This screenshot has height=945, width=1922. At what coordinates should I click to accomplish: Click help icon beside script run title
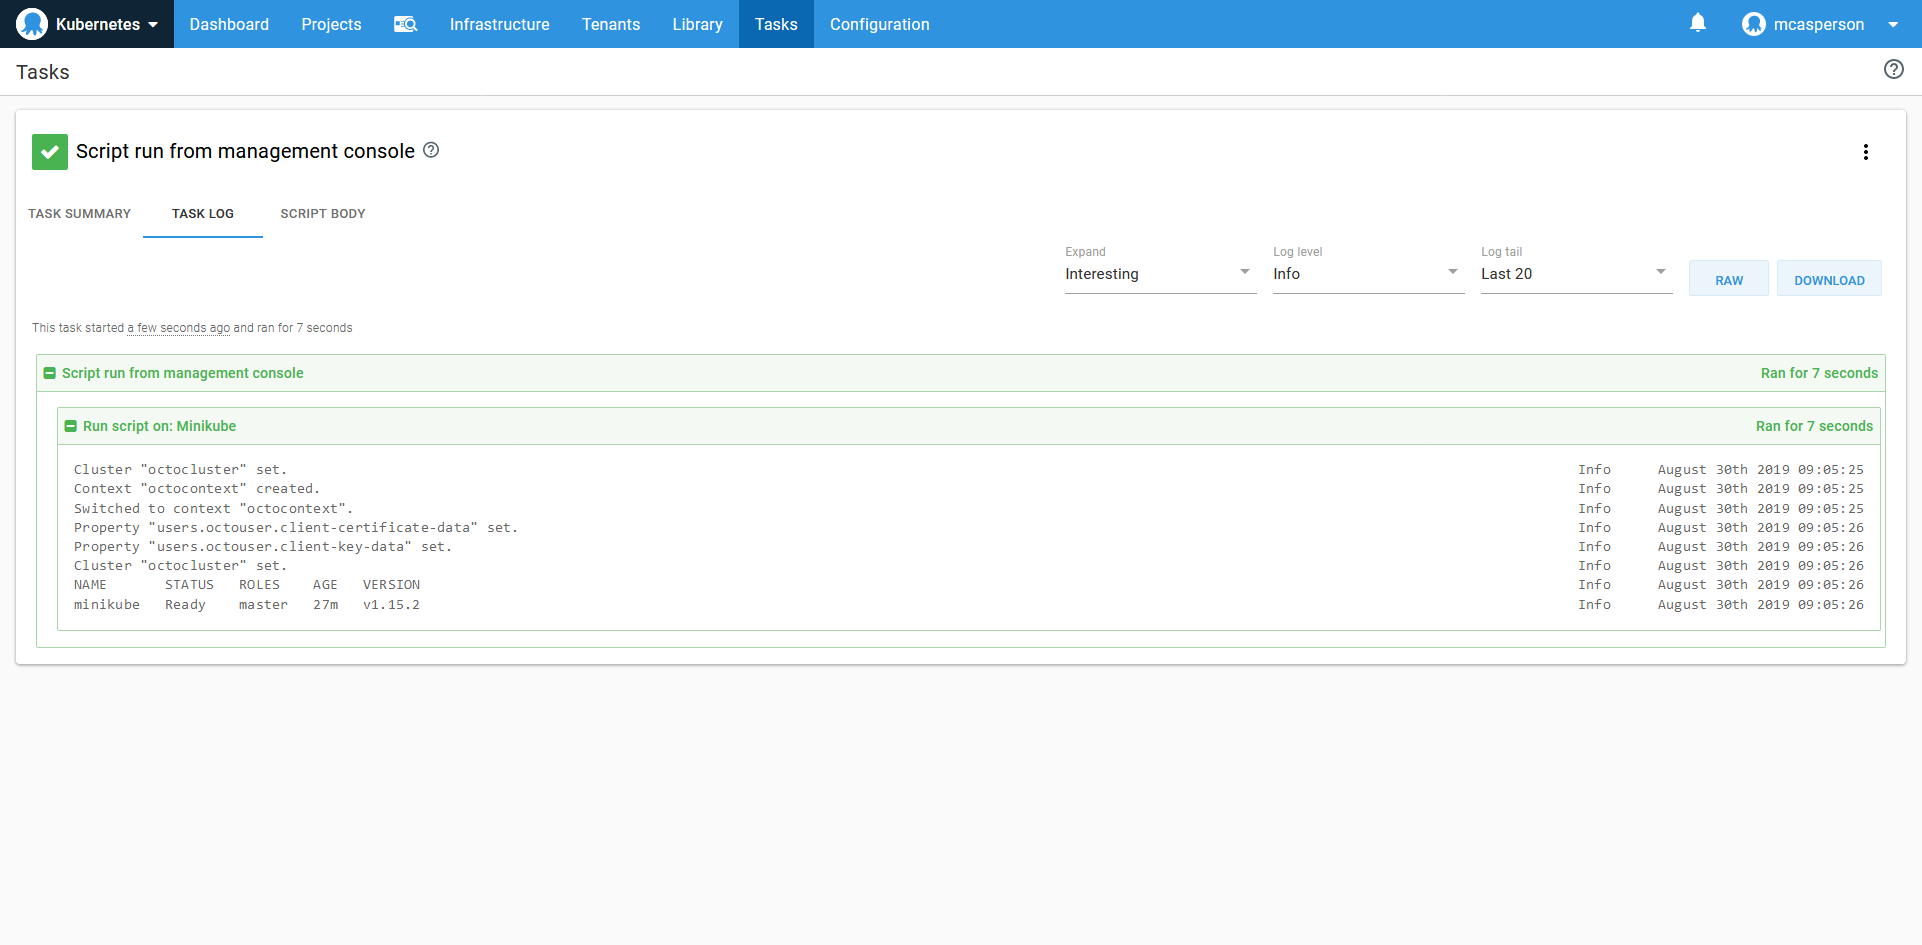click(x=431, y=150)
